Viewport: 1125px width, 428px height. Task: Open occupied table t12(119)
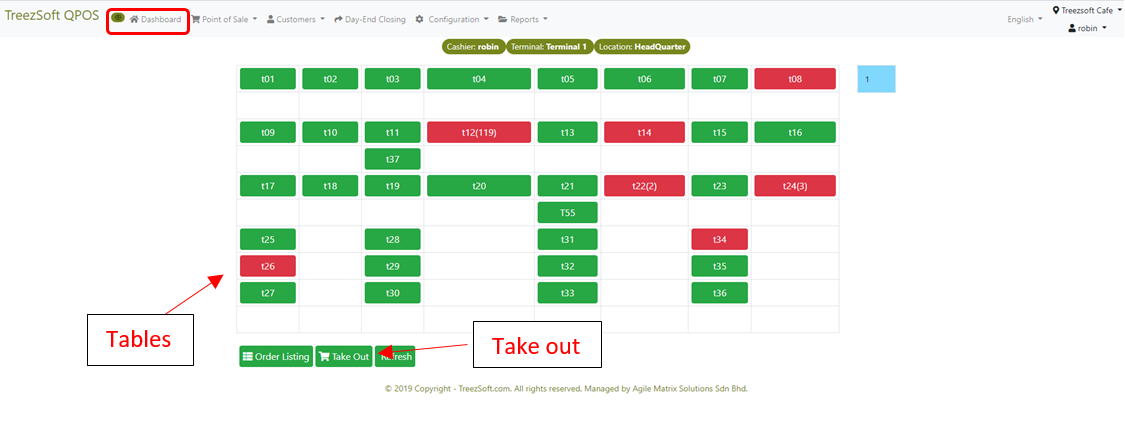(479, 133)
